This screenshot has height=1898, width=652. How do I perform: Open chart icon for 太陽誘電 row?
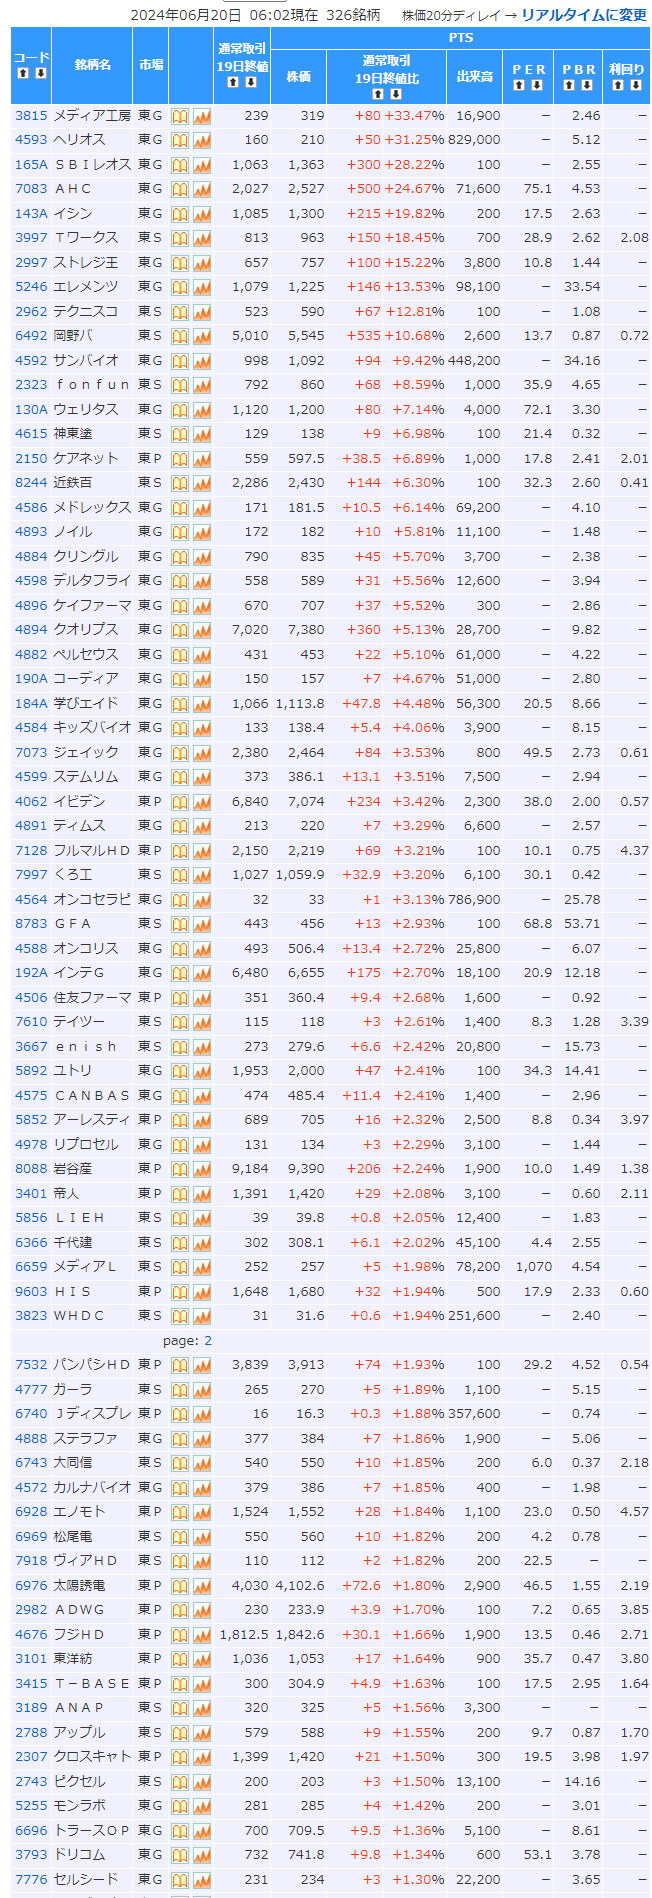(x=202, y=1586)
